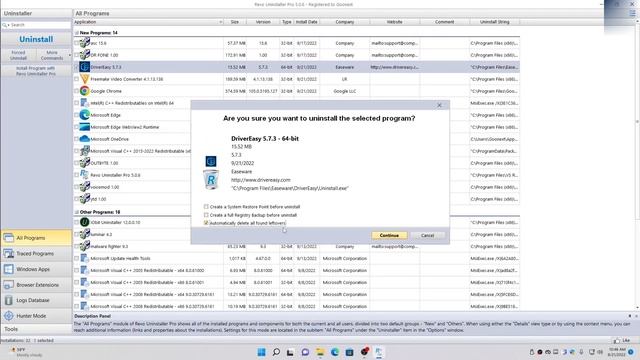This screenshot has height=360, width=640.
Task: Cancel the uninstall dialog
Action: point(427,236)
